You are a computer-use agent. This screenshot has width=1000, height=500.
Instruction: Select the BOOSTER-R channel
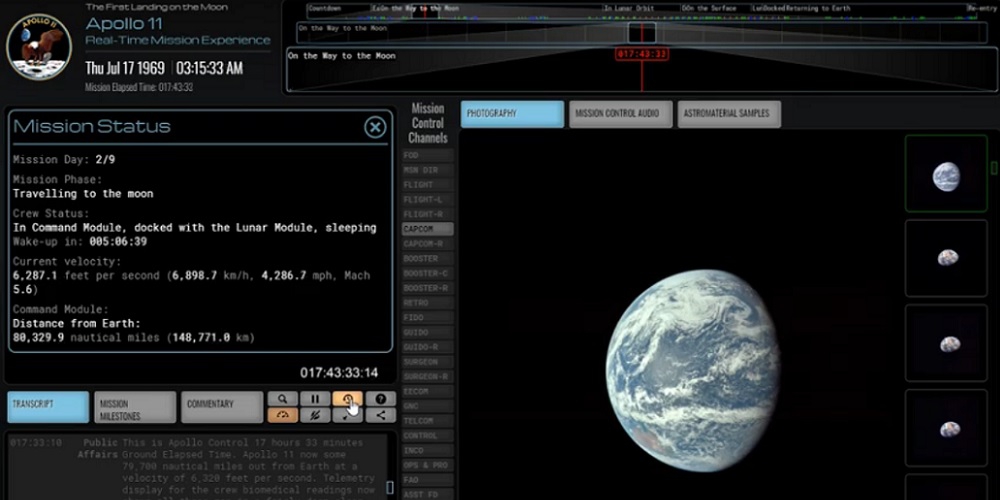428,288
